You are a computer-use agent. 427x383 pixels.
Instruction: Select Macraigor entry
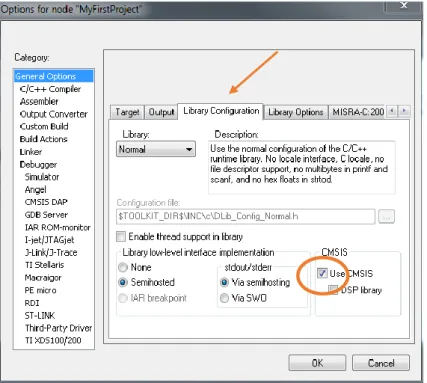pos(43,278)
